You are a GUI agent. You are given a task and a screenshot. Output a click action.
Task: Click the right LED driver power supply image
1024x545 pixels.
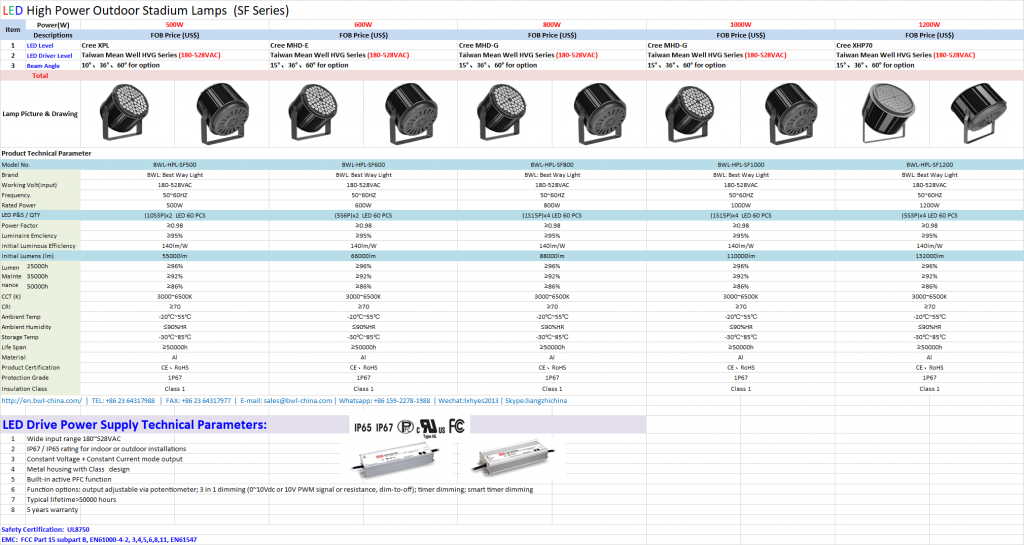[x=515, y=458]
